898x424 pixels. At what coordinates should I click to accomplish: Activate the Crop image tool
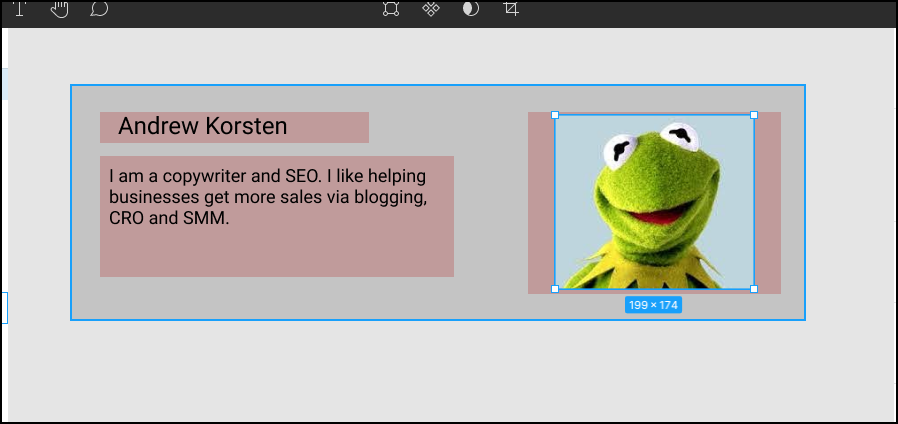click(511, 9)
